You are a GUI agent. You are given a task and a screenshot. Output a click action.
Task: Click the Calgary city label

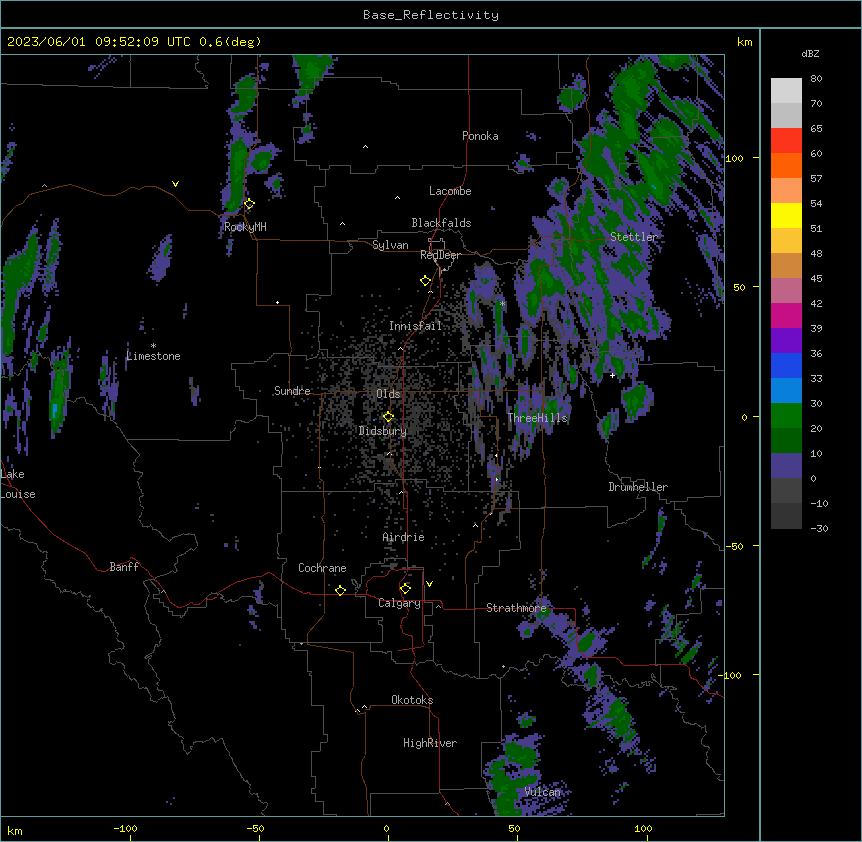pyautogui.click(x=399, y=603)
